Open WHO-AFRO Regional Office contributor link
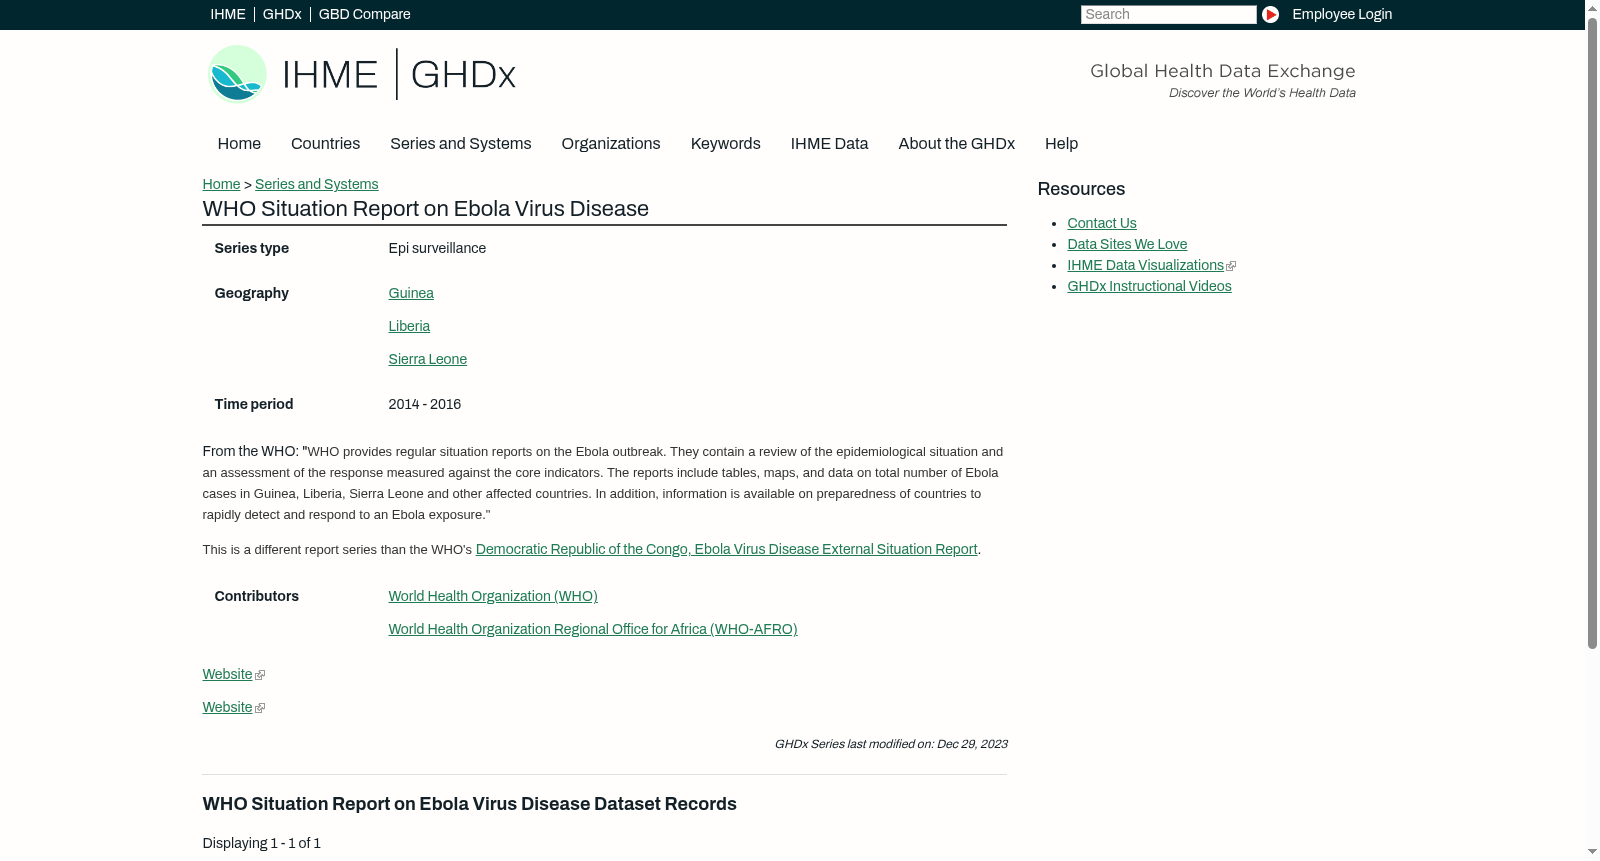This screenshot has height=861, width=1600. coord(592,630)
